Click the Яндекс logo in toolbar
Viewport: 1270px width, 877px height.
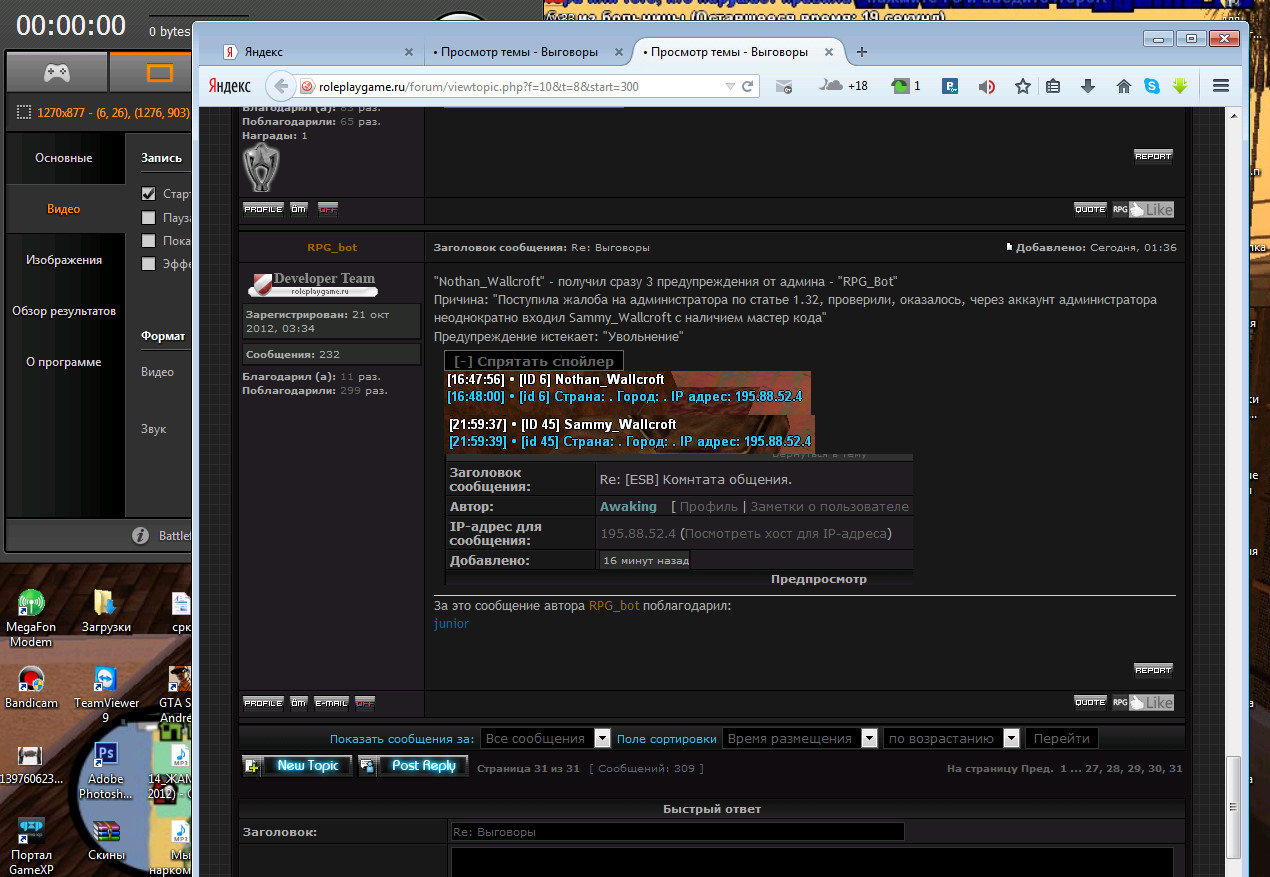click(230, 87)
